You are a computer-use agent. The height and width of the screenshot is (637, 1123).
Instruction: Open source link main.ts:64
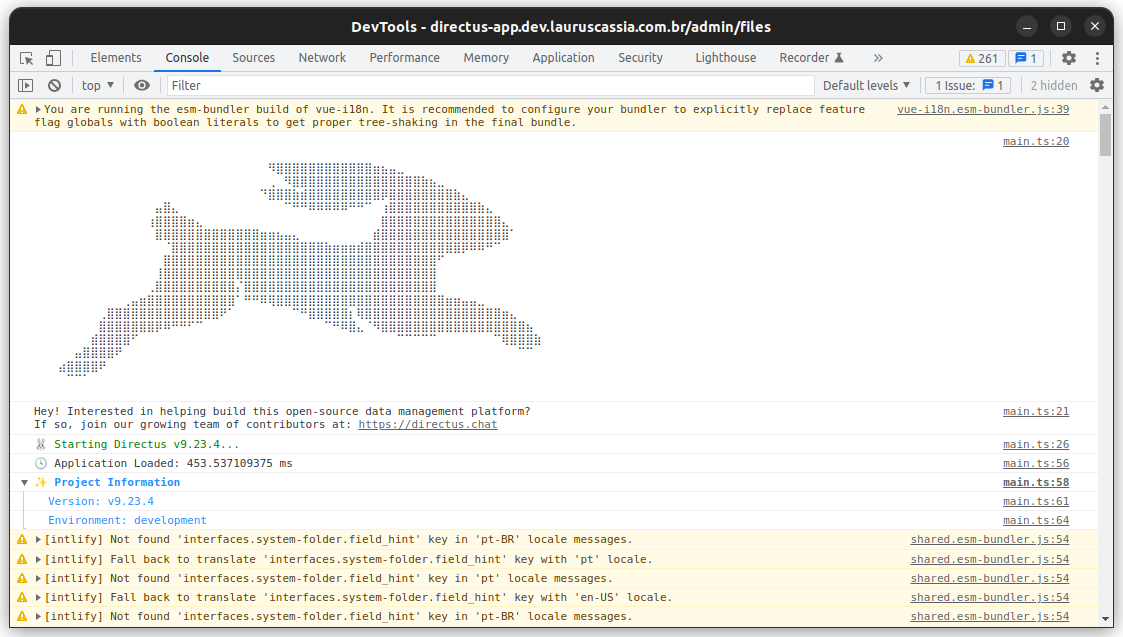1036,521
